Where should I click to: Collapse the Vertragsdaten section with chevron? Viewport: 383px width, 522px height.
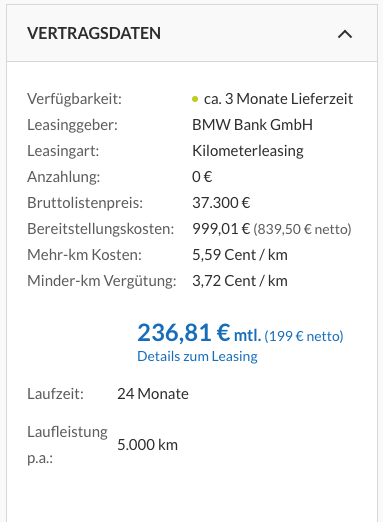(x=345, y=34)
